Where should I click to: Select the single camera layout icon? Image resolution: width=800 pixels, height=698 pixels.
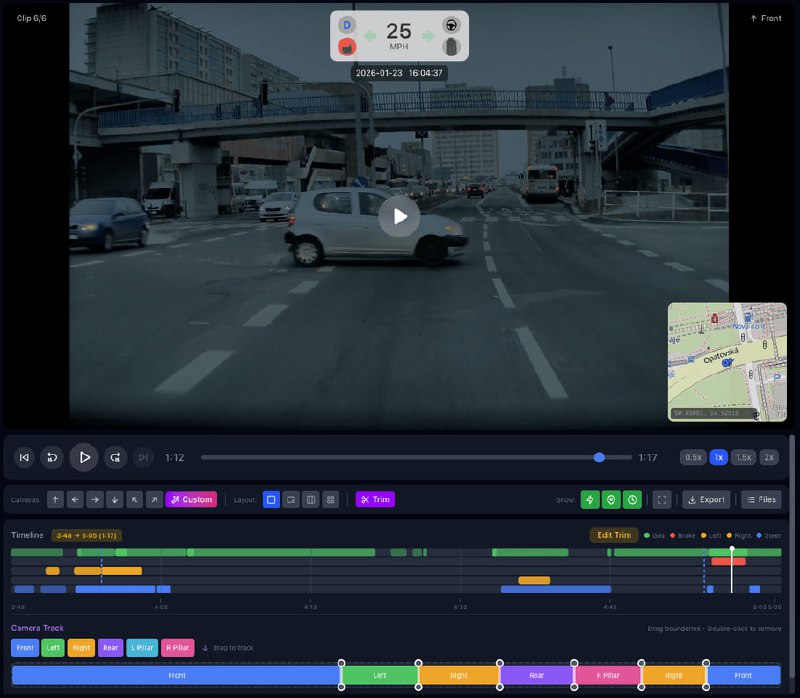270,500
